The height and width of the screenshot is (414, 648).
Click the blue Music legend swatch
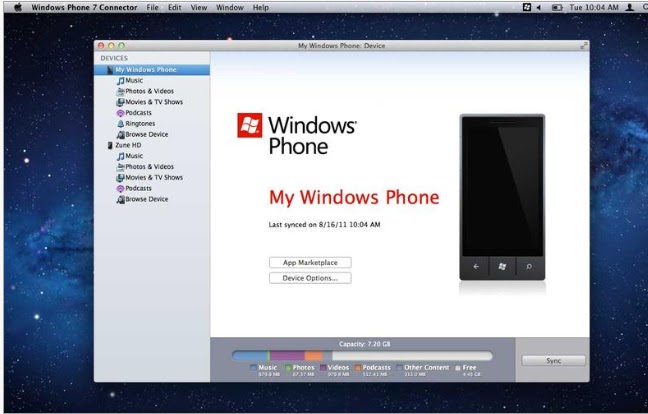253,367
